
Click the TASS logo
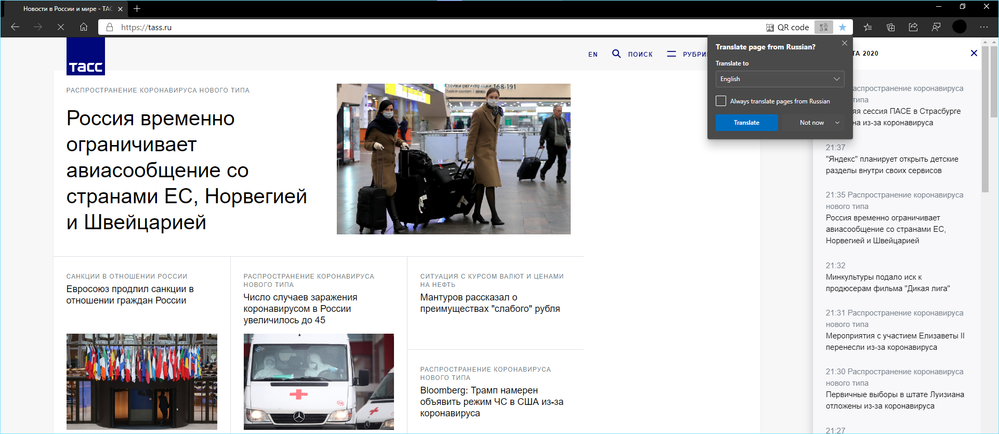pos(85,56)
